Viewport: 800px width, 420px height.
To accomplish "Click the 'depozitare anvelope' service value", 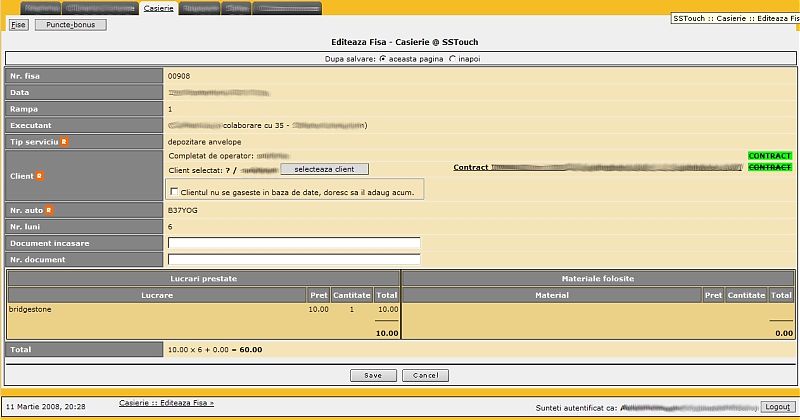I will (x=205, y=142).
